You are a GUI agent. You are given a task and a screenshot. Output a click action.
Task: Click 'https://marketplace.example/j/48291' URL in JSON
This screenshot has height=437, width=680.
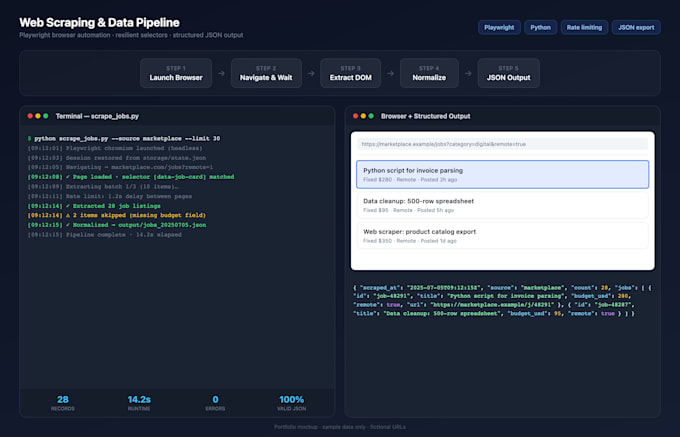tap(492, 305)
